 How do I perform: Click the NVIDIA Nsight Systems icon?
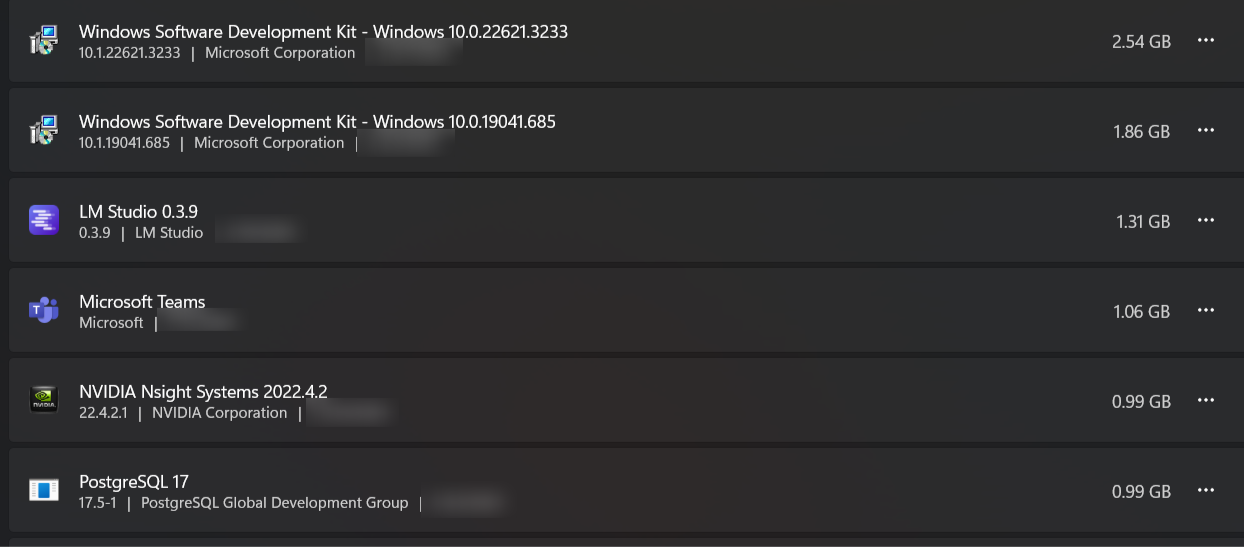click(44, 401)
